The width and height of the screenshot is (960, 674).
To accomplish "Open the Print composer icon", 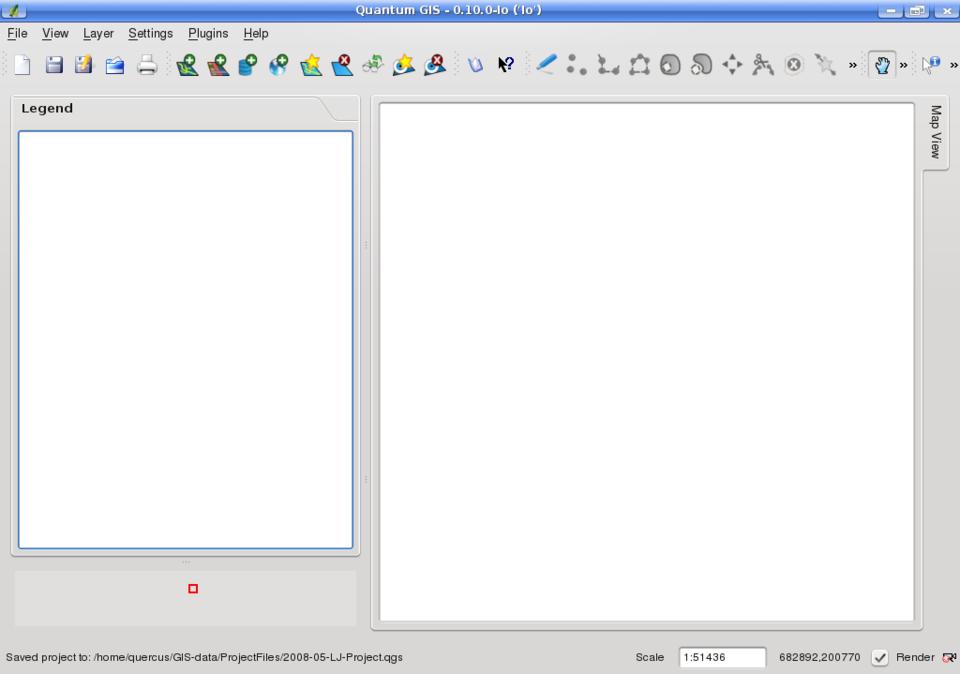I will (147, 65).
